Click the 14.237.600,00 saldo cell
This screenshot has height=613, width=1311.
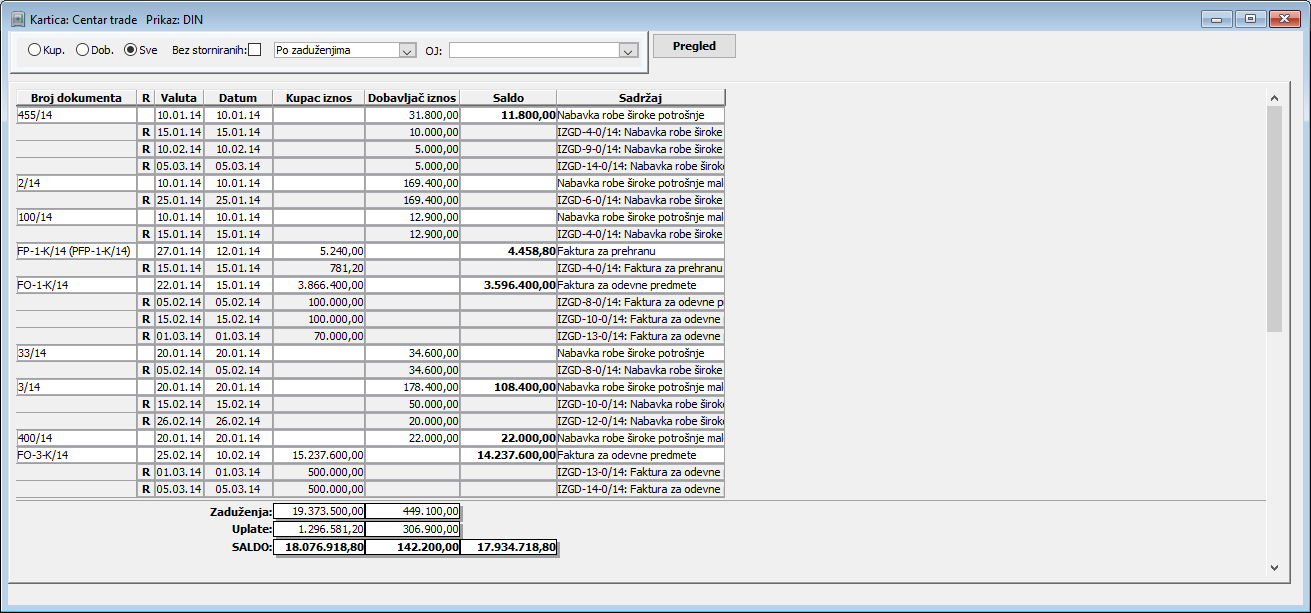[509, 455]
